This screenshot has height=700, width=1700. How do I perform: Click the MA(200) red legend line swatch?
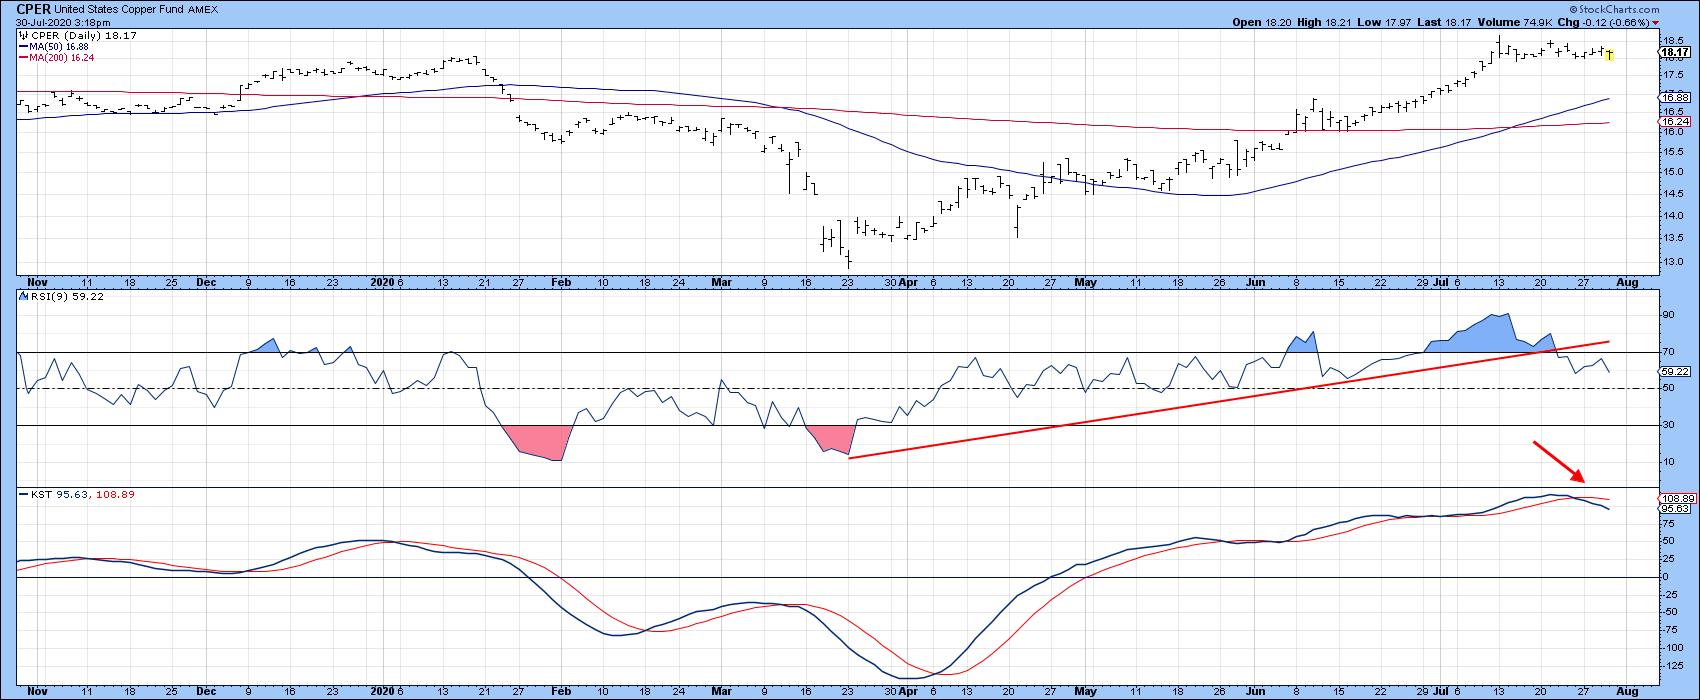pos(23,58)
